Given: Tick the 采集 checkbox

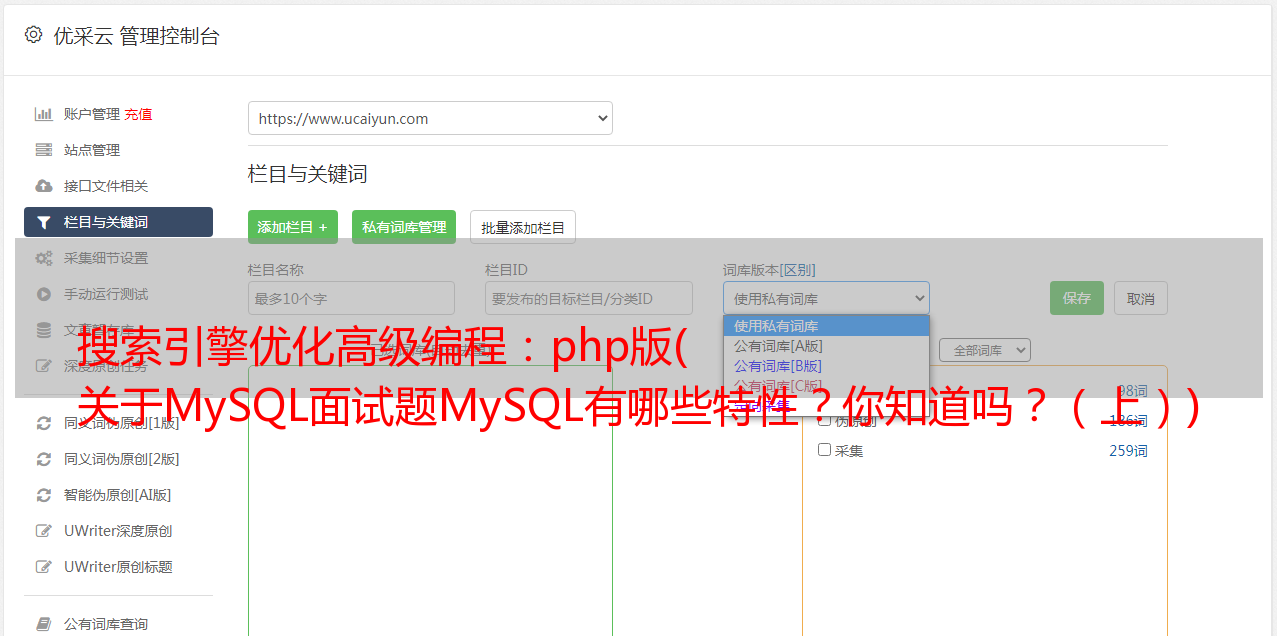Looking at the screenshot, I should pos(825,450).
